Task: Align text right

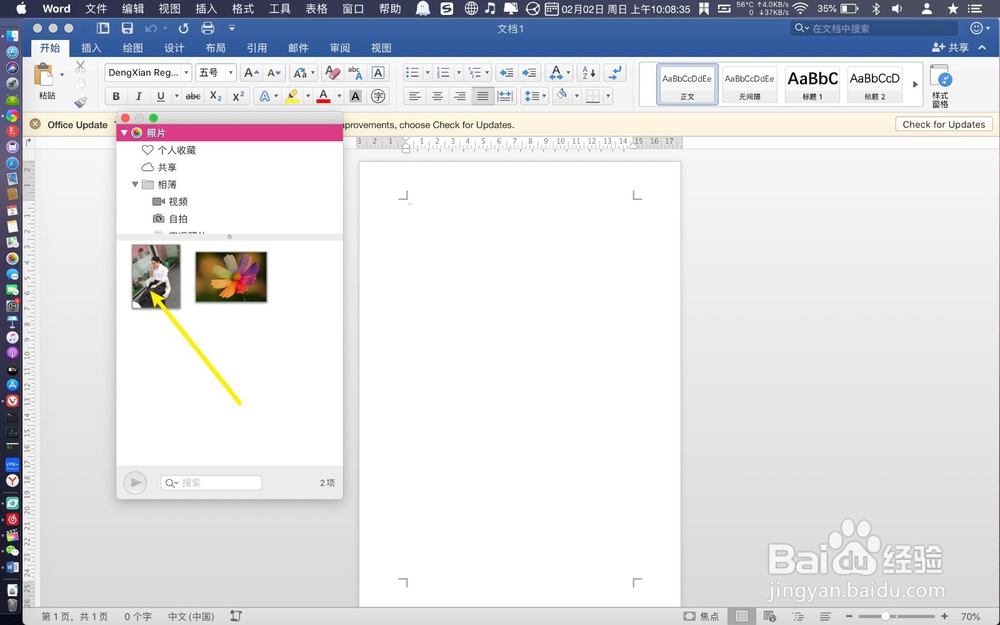Action: coord(460,96)
